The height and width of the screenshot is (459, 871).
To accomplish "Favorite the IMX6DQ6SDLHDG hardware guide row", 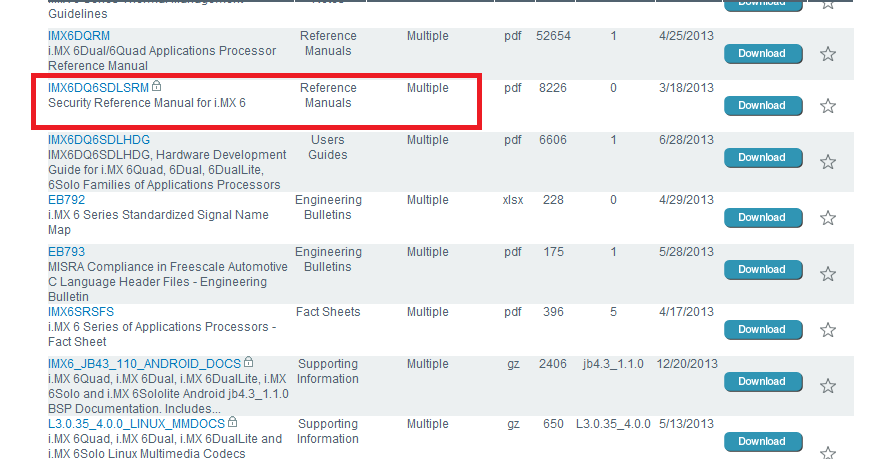I will pyautogui.click(x=828, y=162).
